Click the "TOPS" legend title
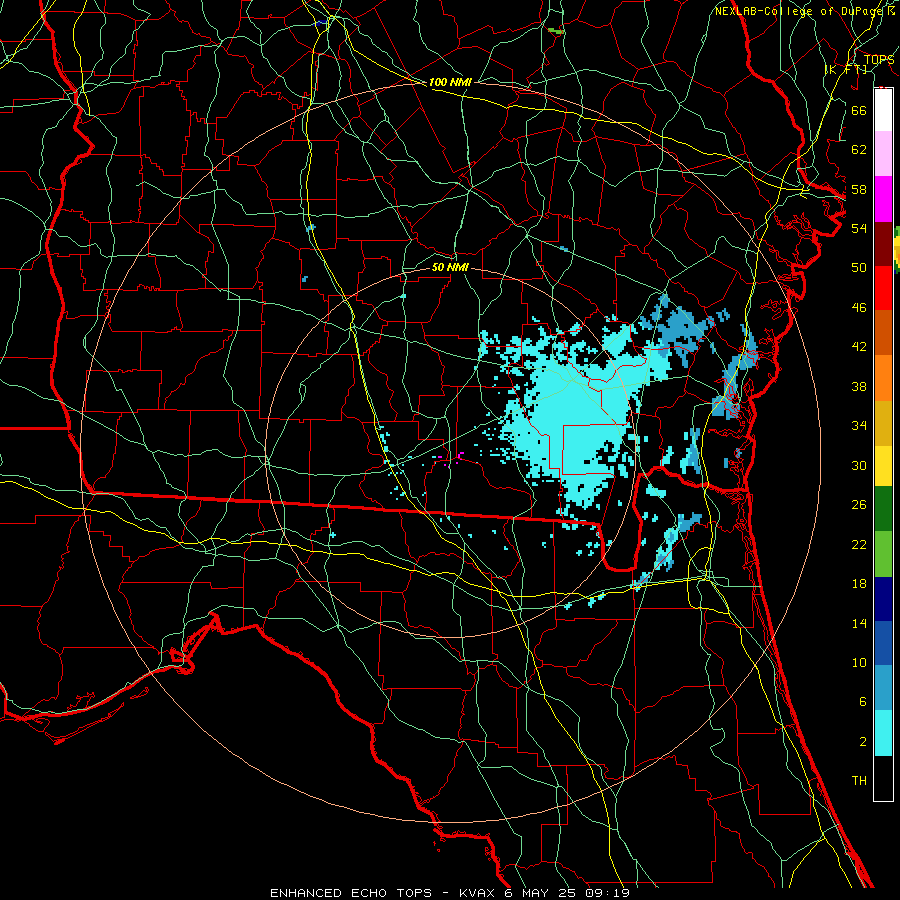Image resolution: width=900 pixels, height=900 pixels. [x=879, y=59]
